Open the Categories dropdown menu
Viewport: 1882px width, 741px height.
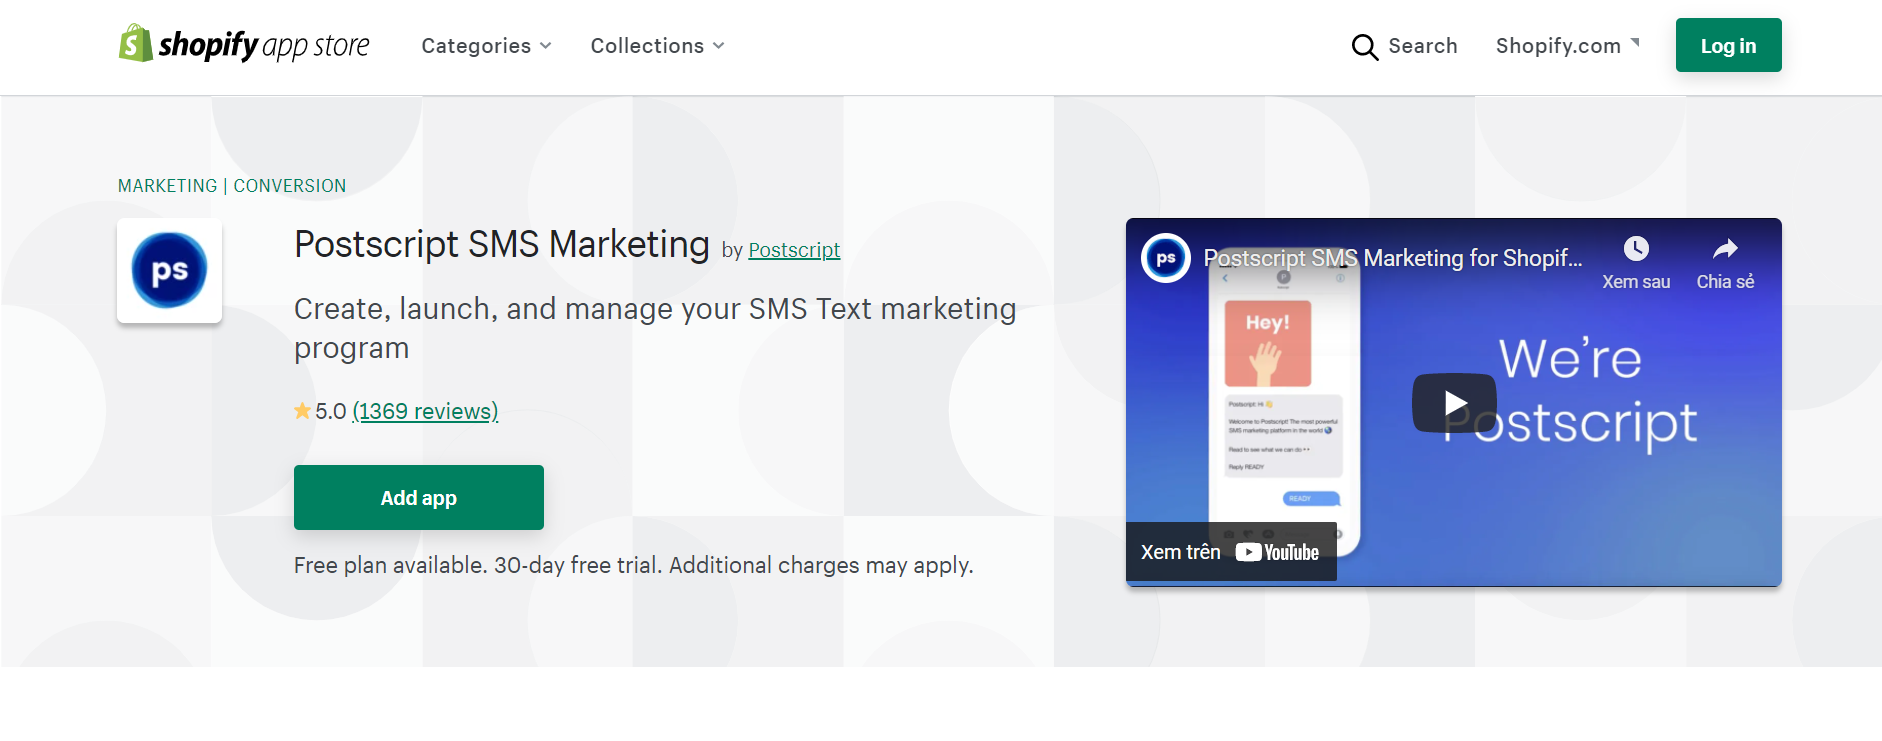point(486,46)
